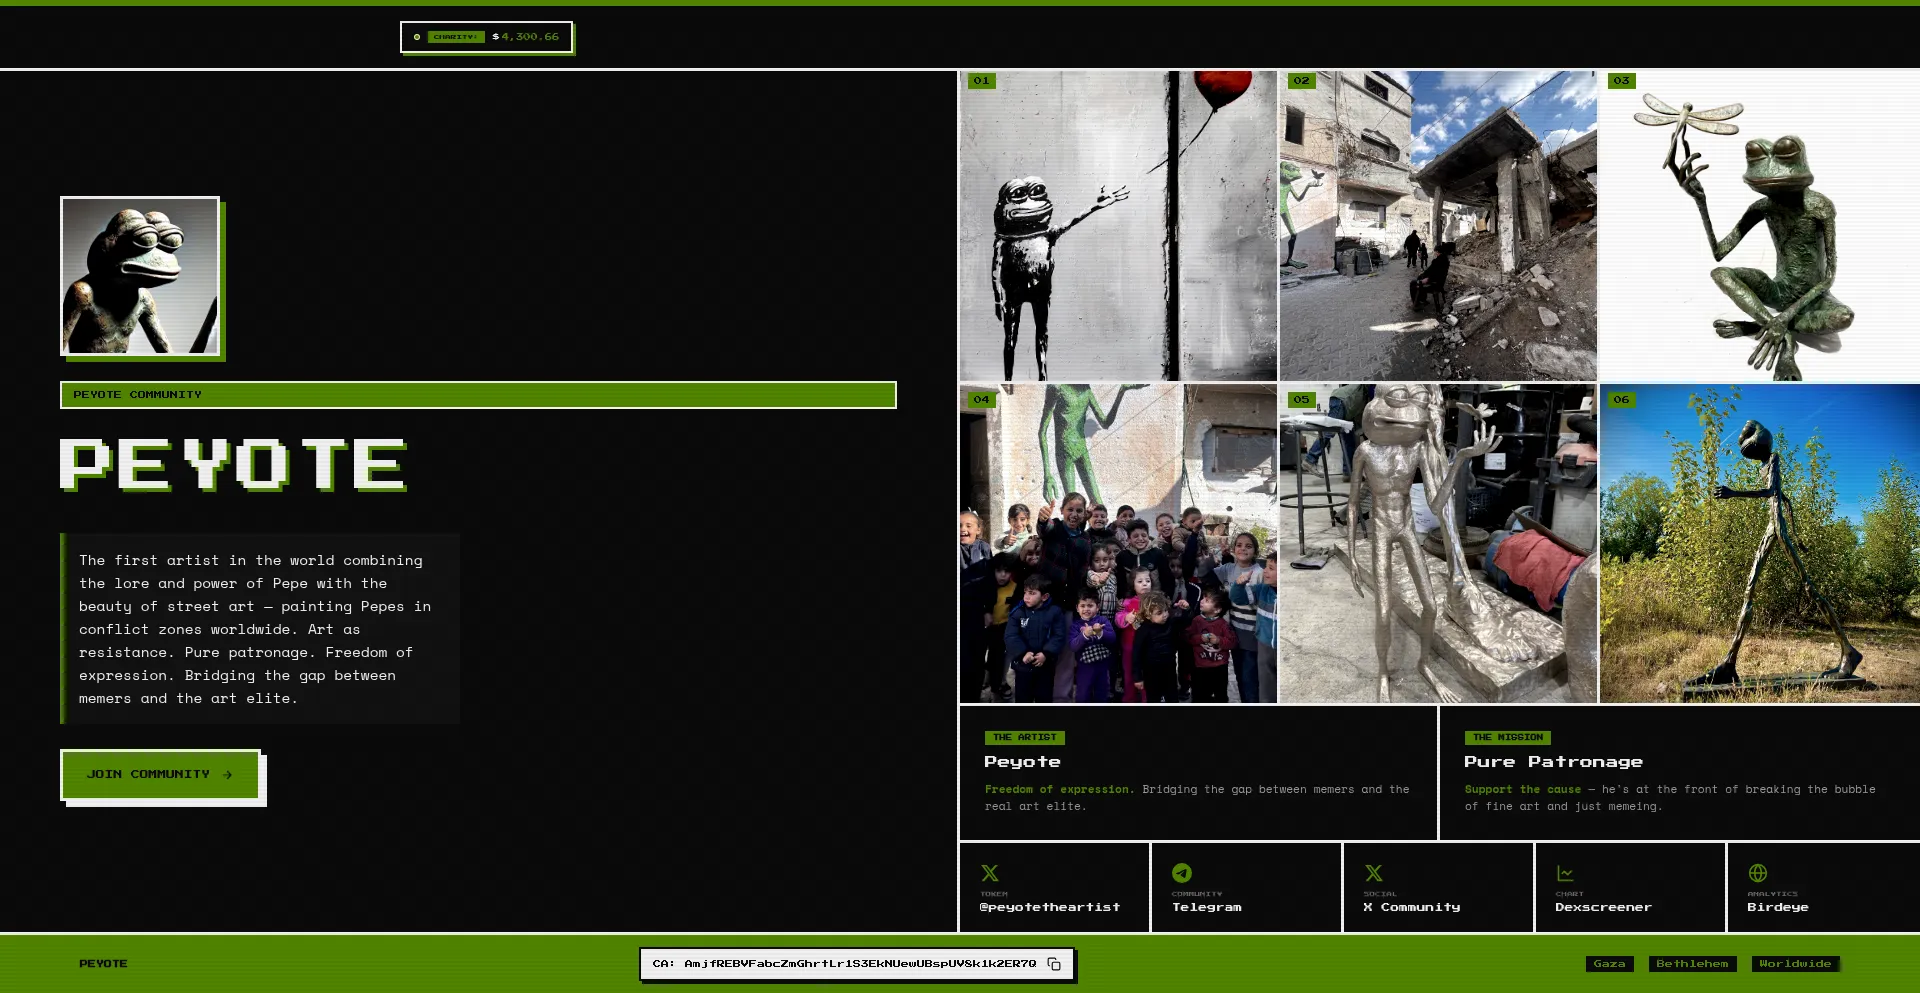
Task: Click the charity $4,300.66 badge
Action: click(486, 37)
